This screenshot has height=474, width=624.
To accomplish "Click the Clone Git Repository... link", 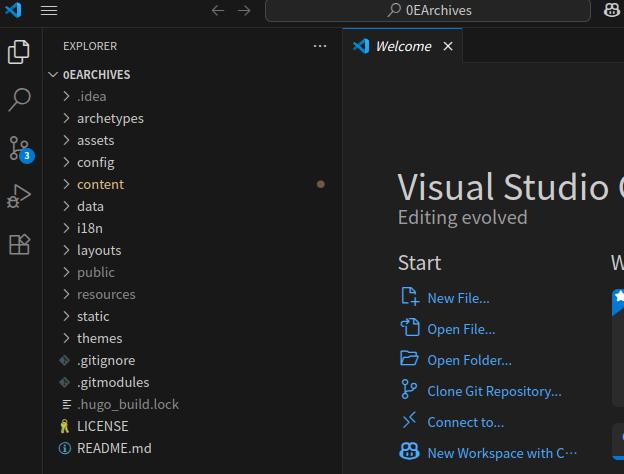I will [494, 391].
